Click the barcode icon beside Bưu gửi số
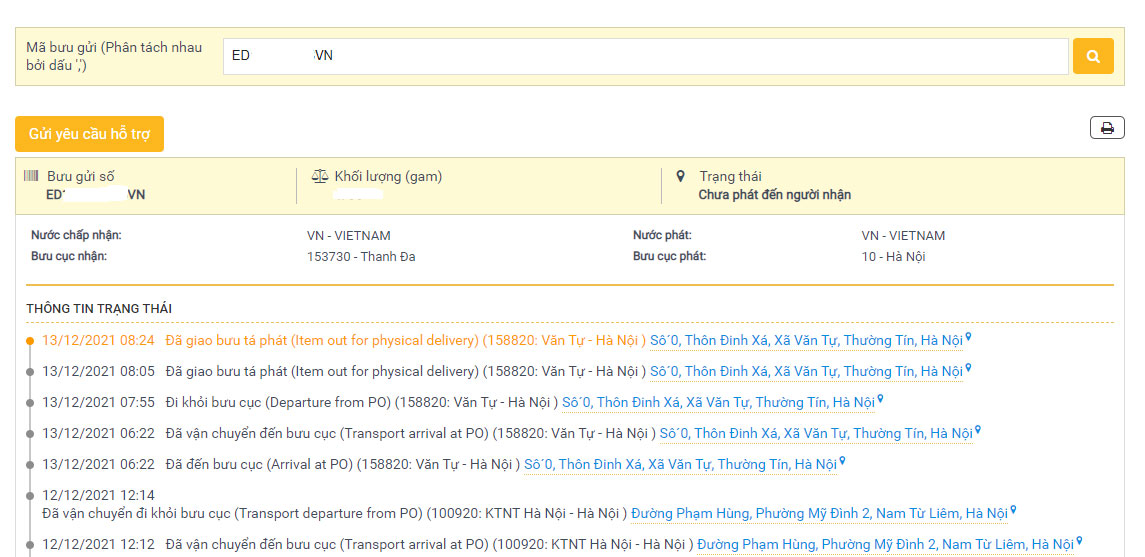The image size is (1145, 557). [x=32, y=176]
